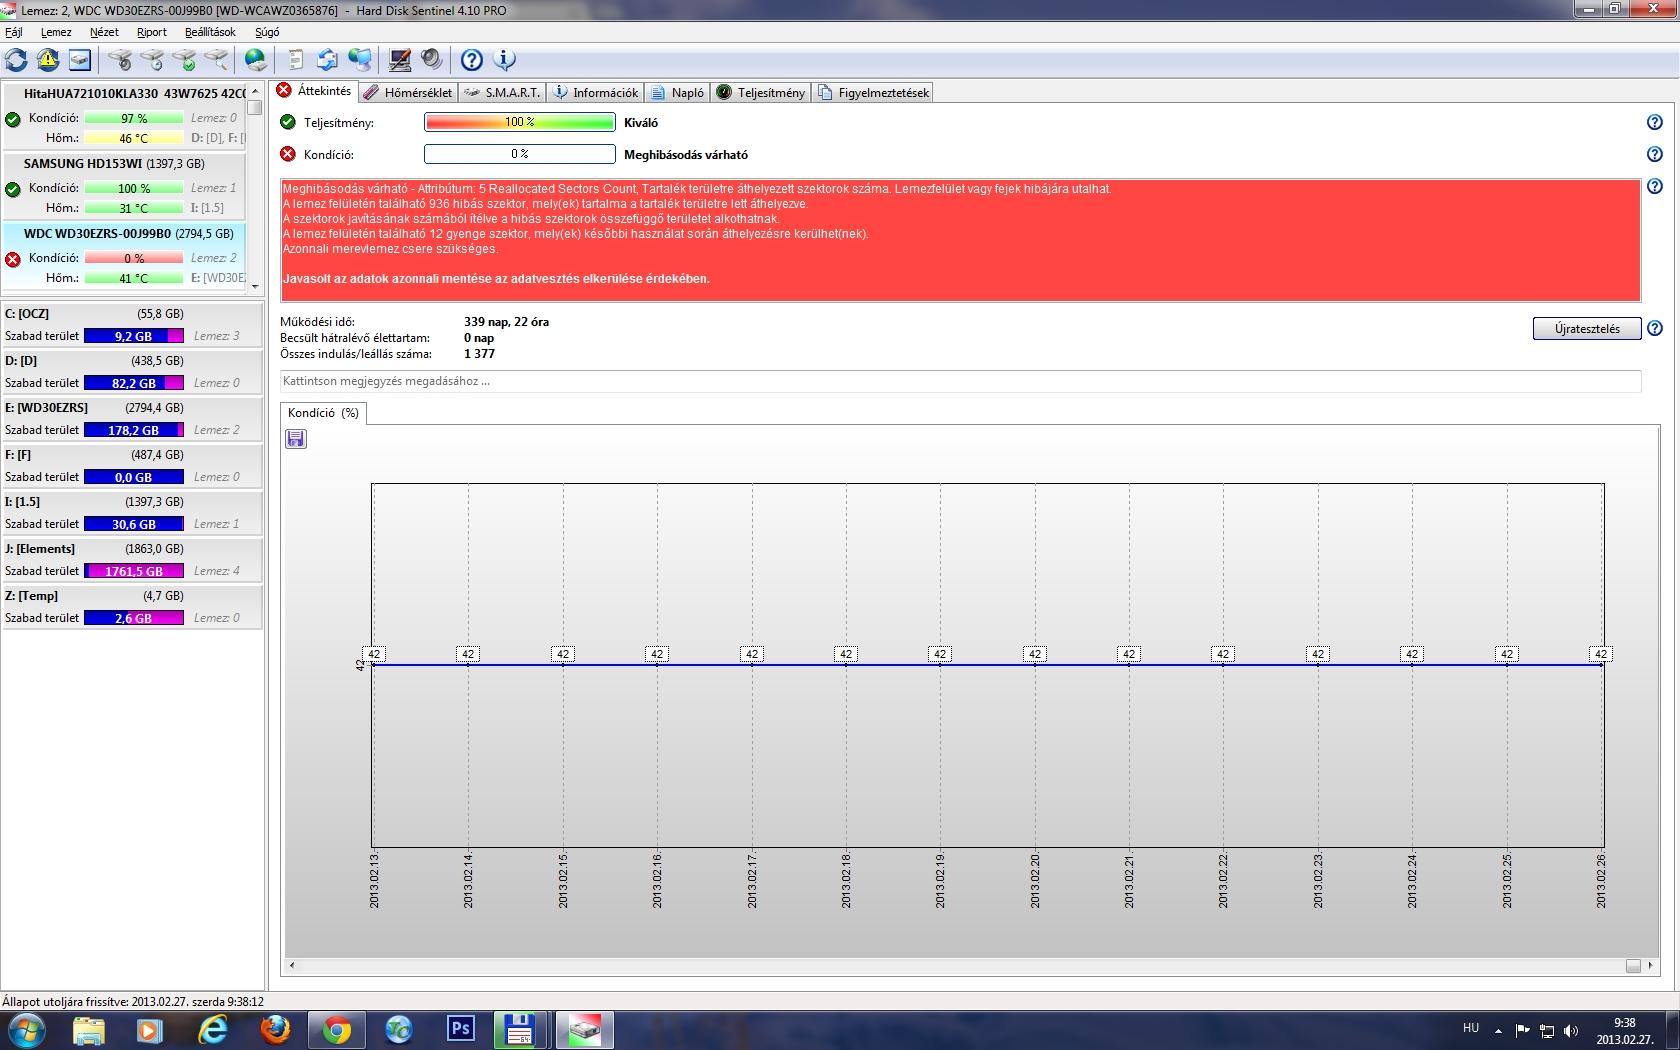Click the Újratesztelés button
The image size is (1680, 1050).
(x=1587, y=329)
